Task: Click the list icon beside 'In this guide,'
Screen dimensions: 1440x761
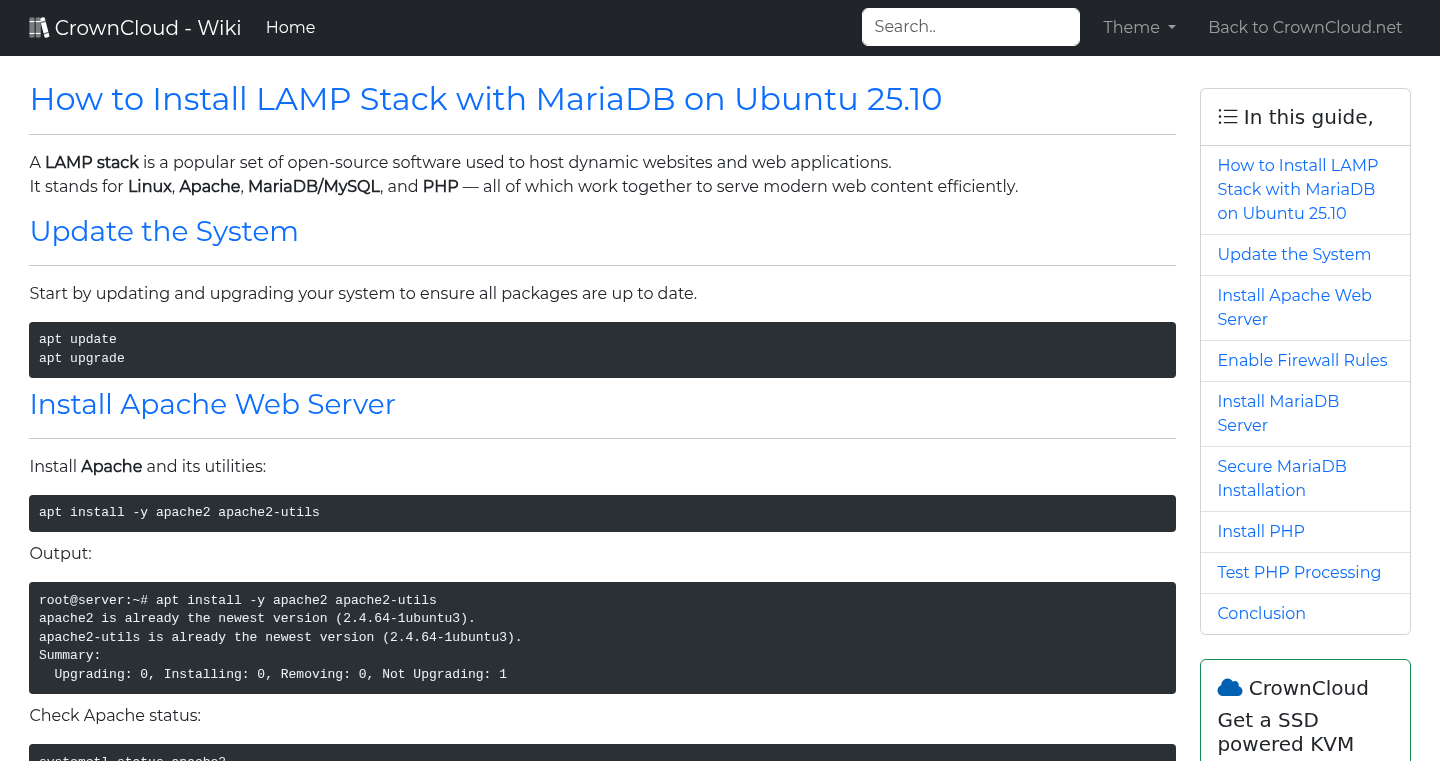Action: [1227, 116]
